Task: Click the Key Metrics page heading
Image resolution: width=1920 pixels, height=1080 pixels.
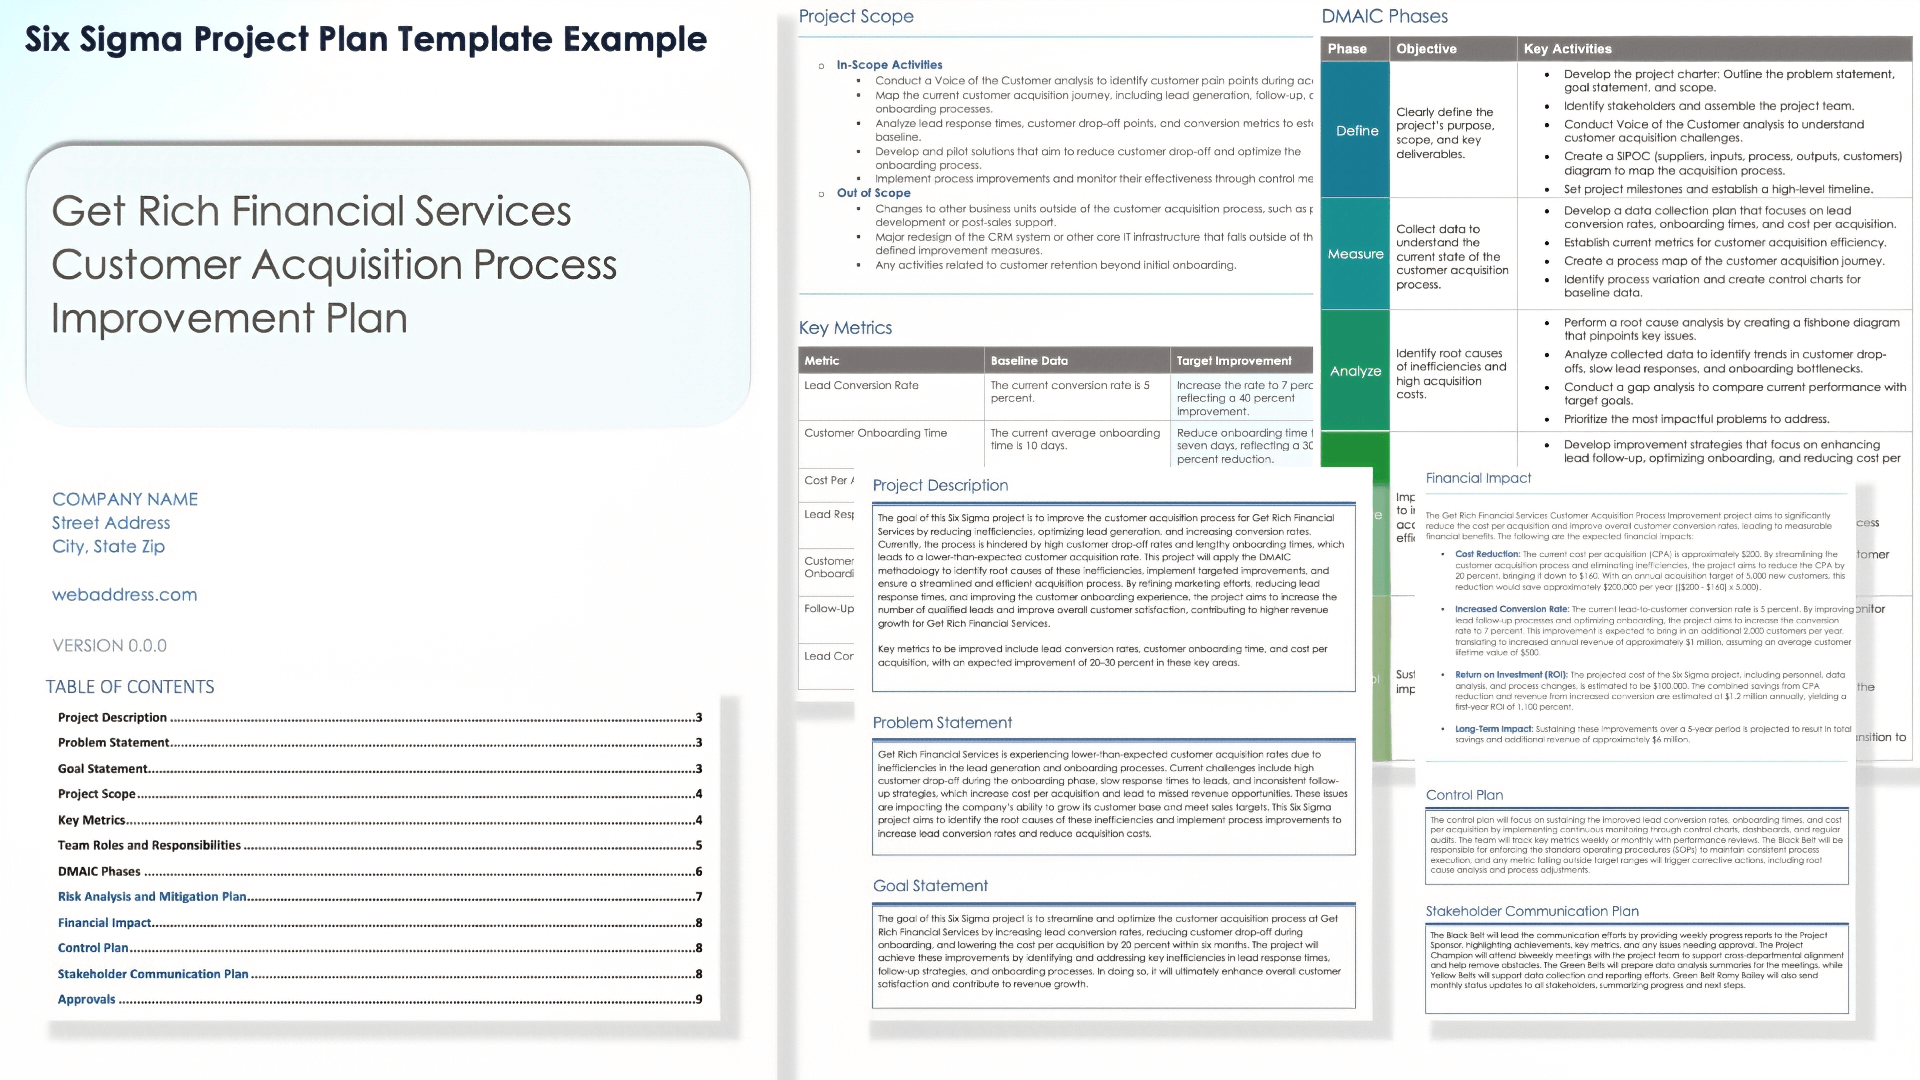Action: coord(845,328)
